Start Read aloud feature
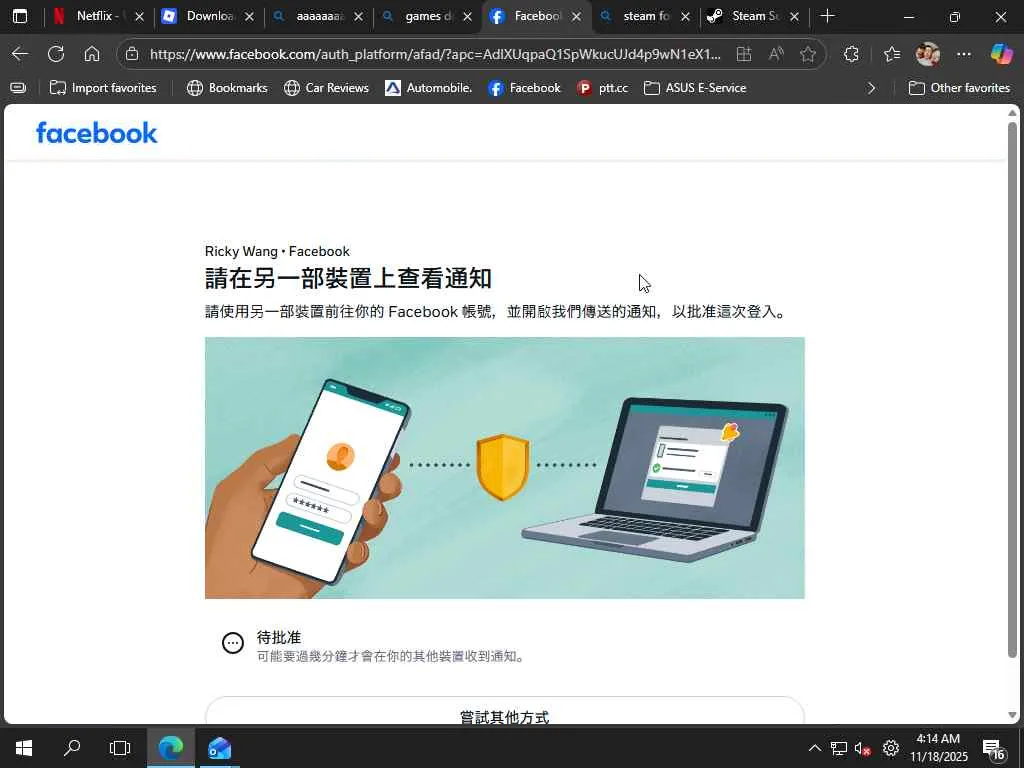This screenshot has width=1024, height=768. (776, 54)
